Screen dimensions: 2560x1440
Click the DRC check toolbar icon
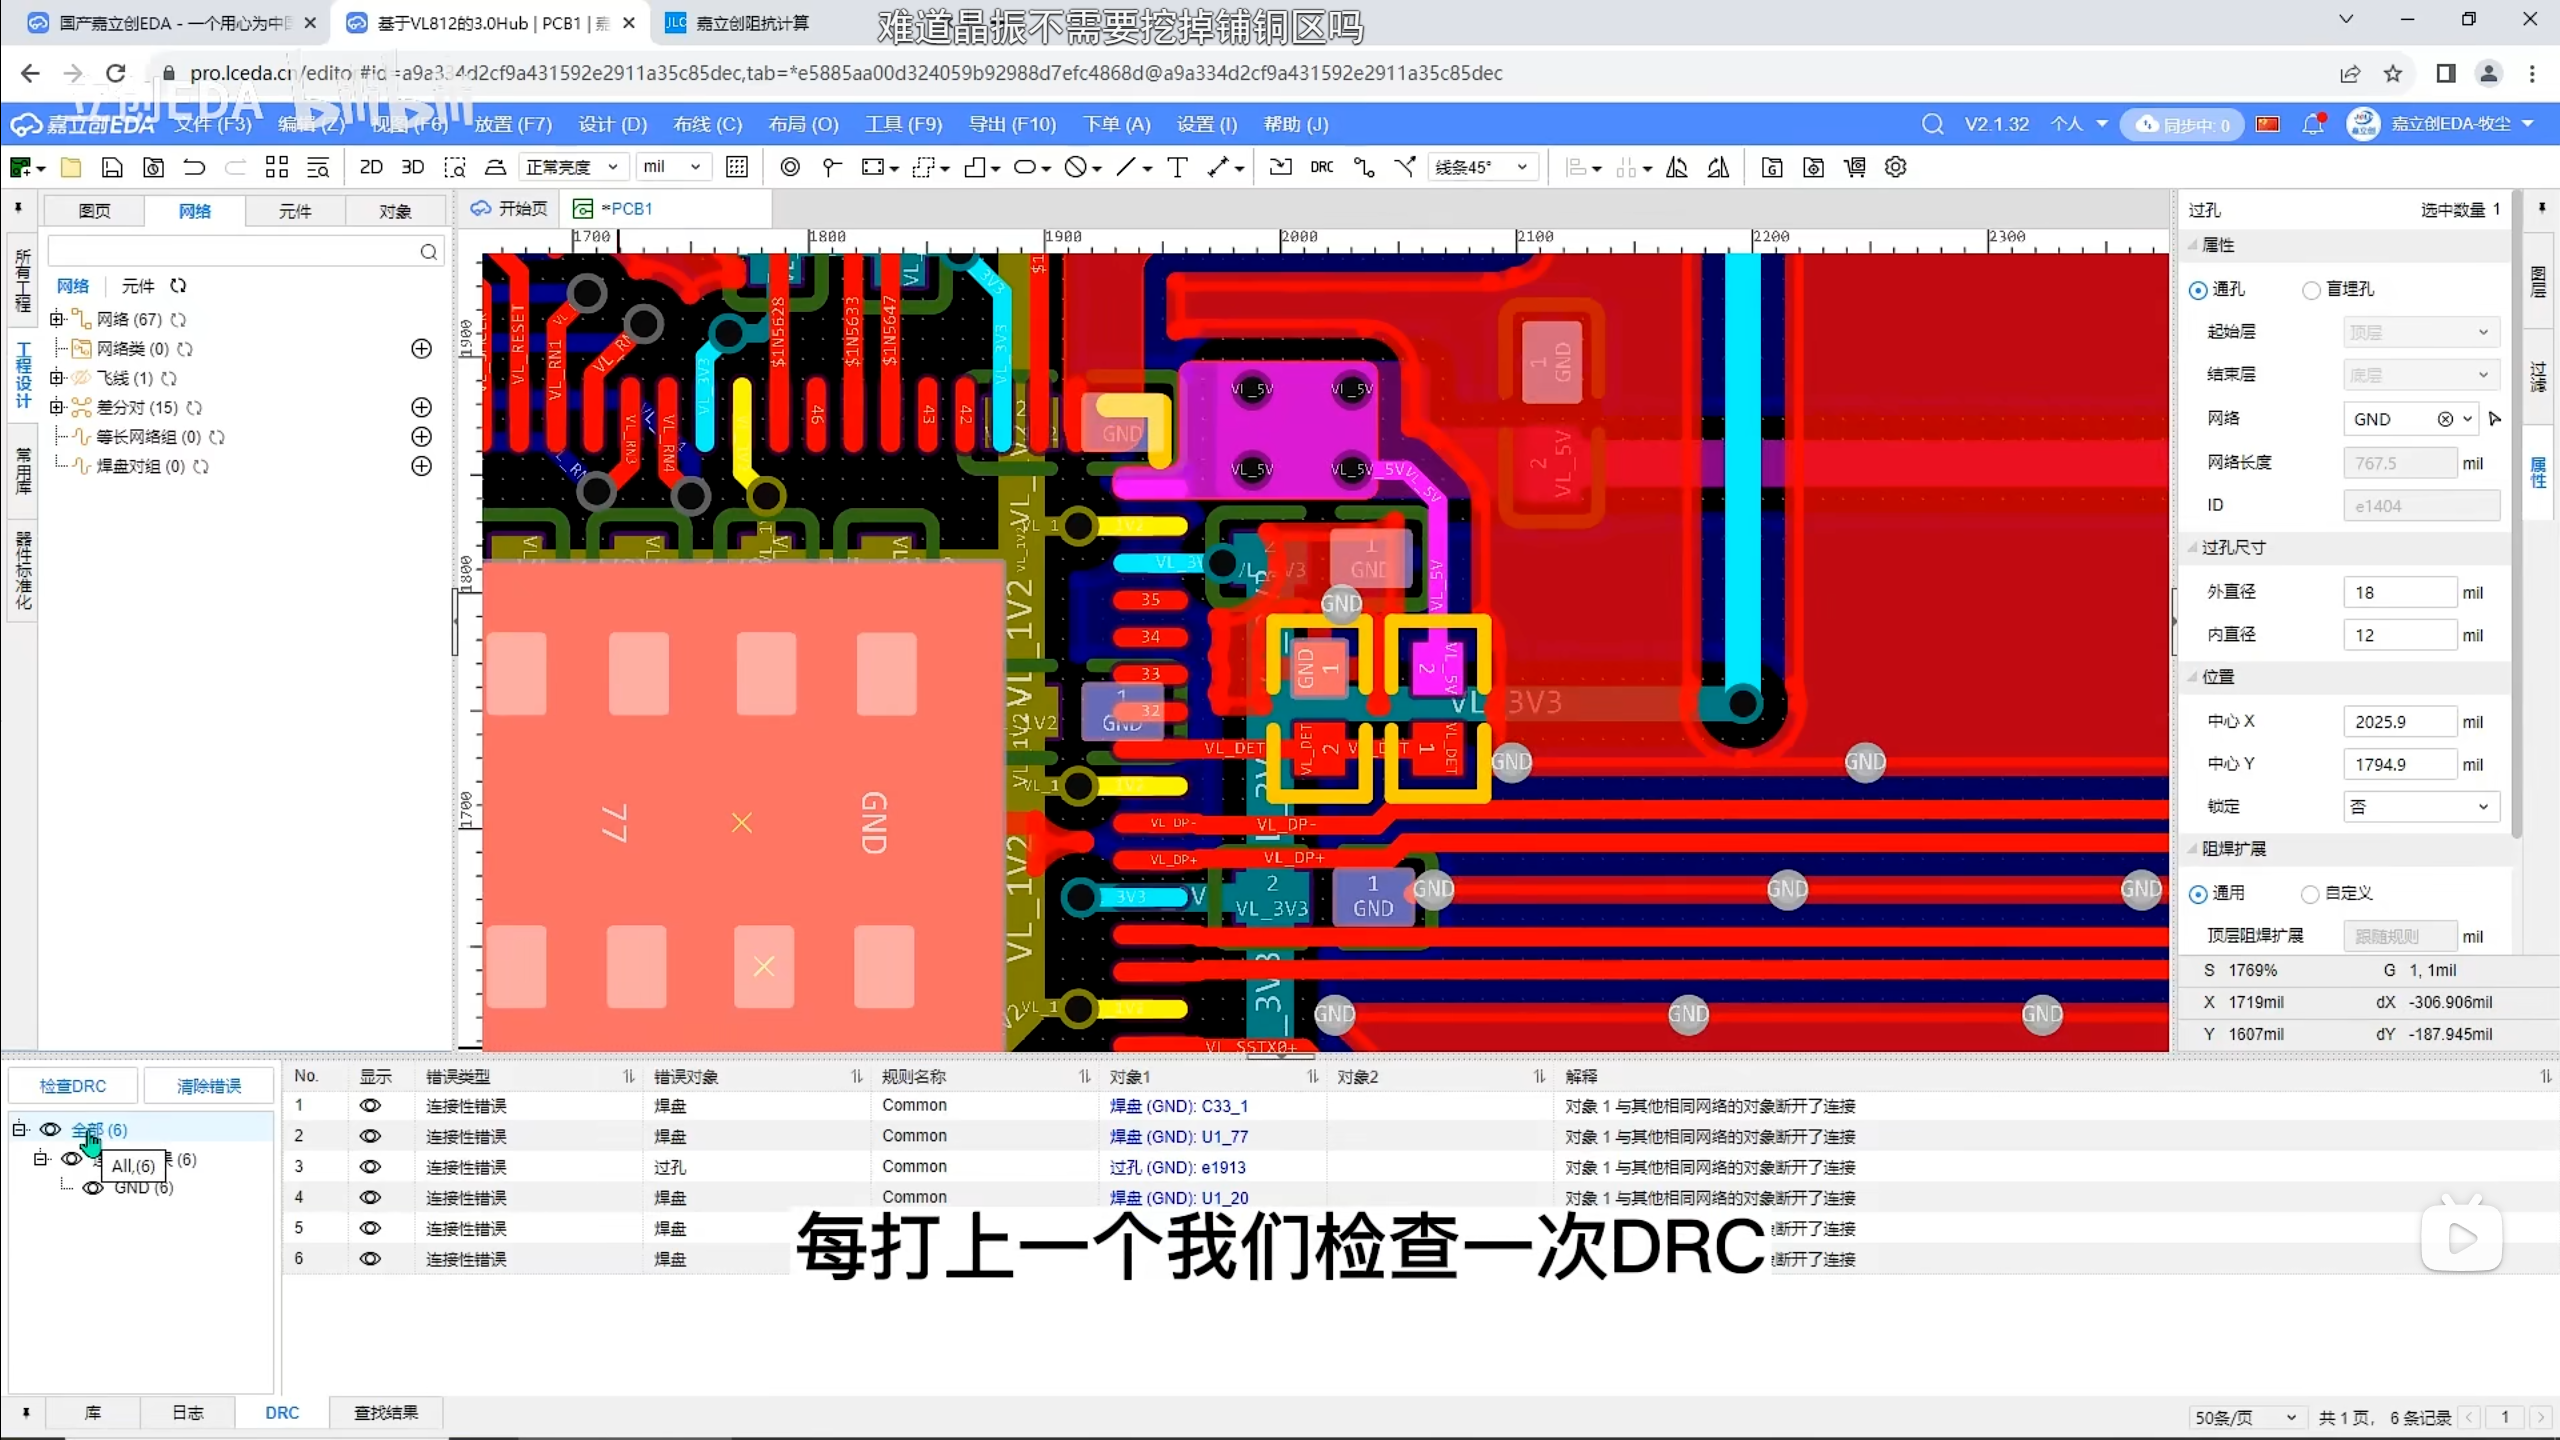click(x=1321, y=167)
